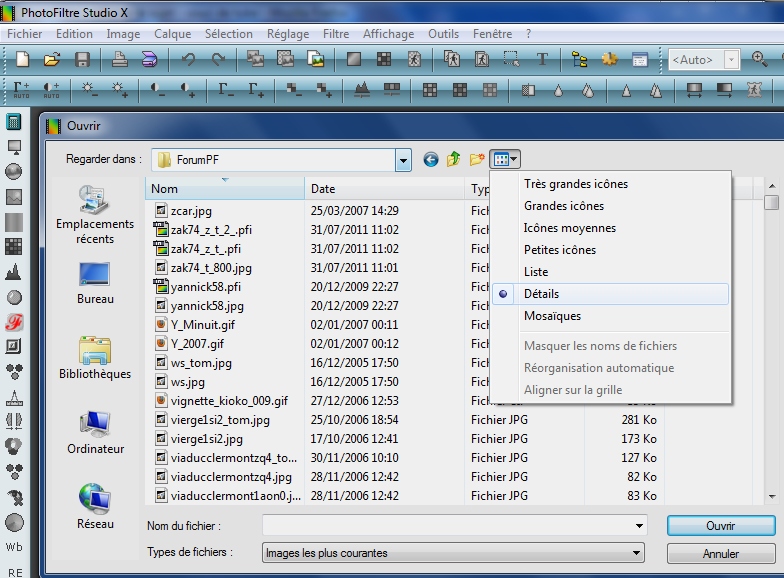The image size is (784, 578).
Task: Click the single triangle Sharpen icon
Action: pyautogui.click(x=626, y=90)
